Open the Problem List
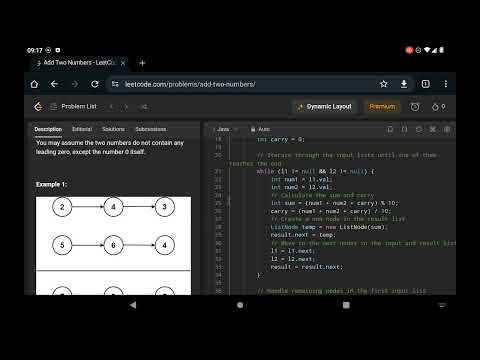This screenshot has width=480, height=360. tap(74, 107)
